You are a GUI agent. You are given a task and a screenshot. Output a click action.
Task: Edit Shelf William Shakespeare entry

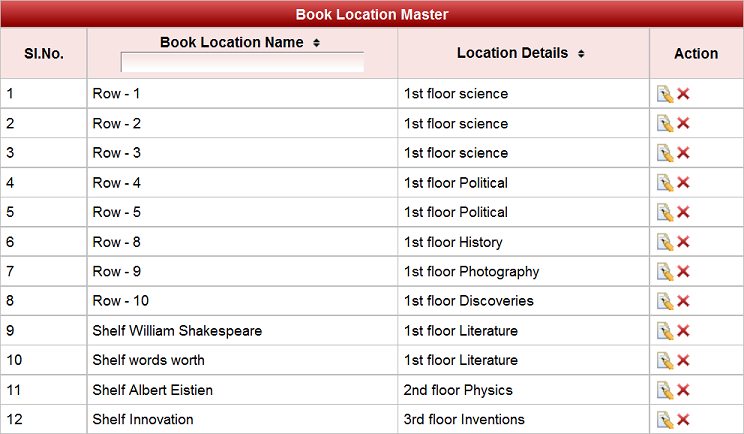tap(664, 331)
